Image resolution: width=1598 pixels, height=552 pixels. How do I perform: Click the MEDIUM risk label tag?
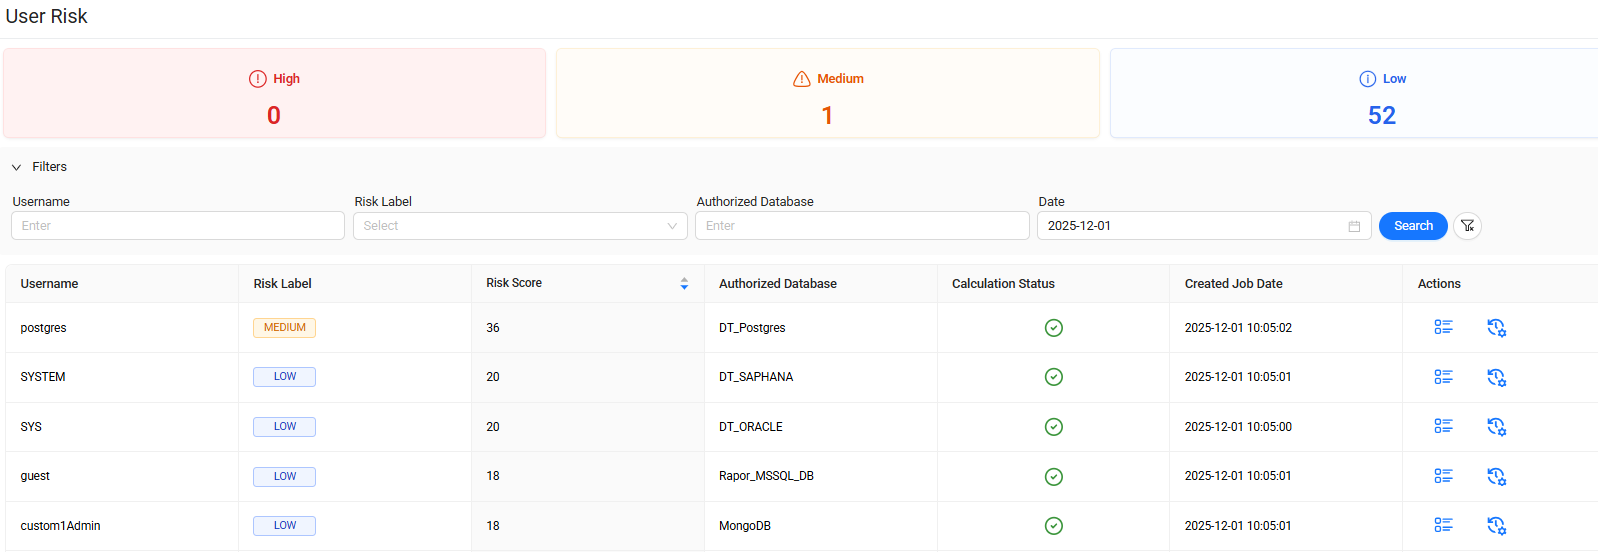[x=285, y=328]
